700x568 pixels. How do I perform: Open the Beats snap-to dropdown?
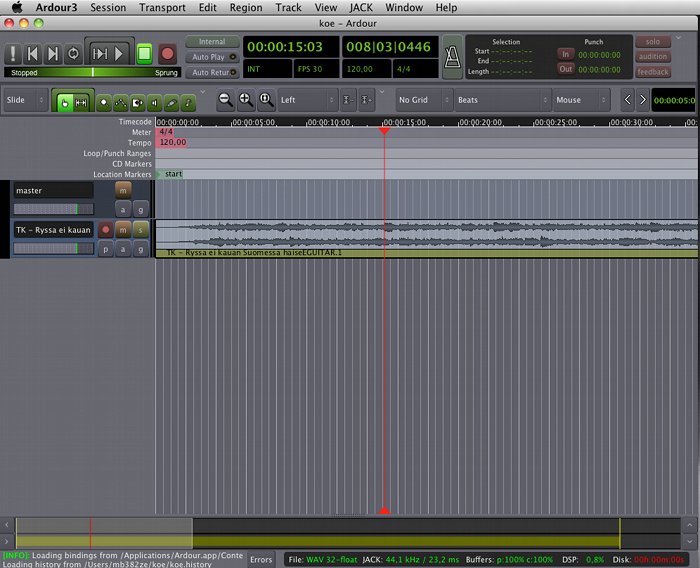point(503,100)
